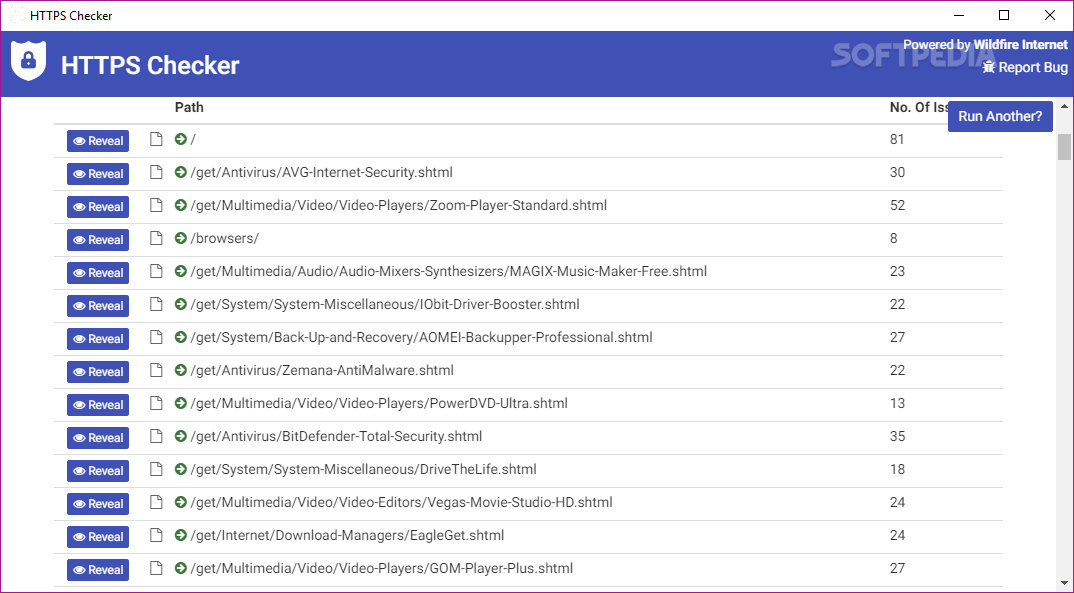Click the page icon for PowerDVD-Ultra.shtml
Screen dimensions: 1074x593
pos(156,402)
